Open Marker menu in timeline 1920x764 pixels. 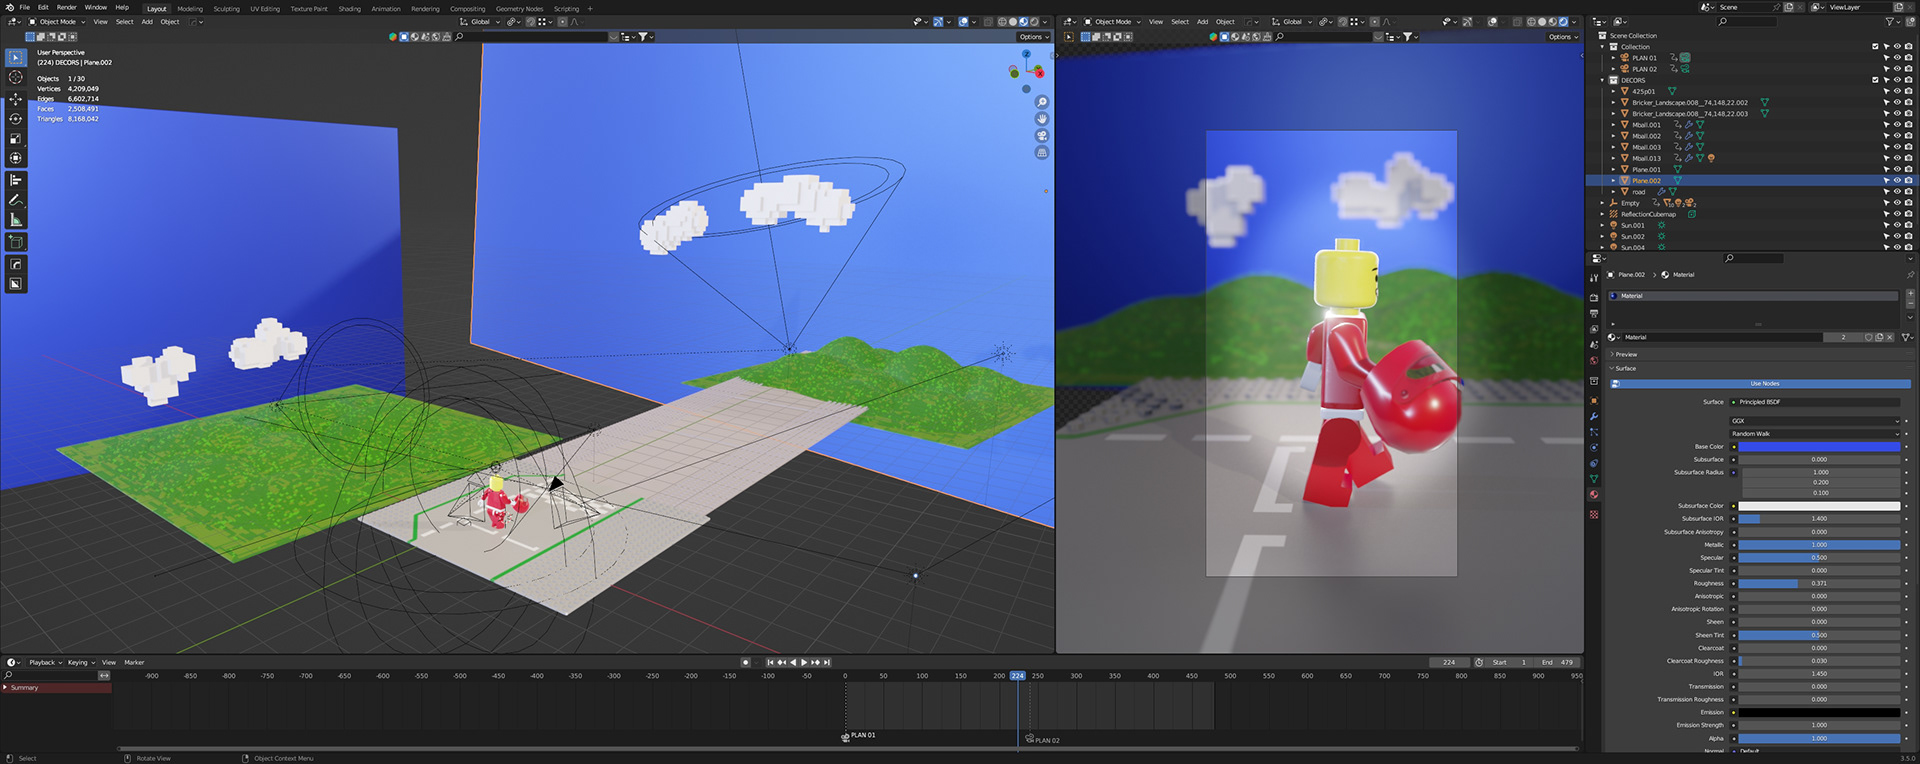(x=134, y=662)
